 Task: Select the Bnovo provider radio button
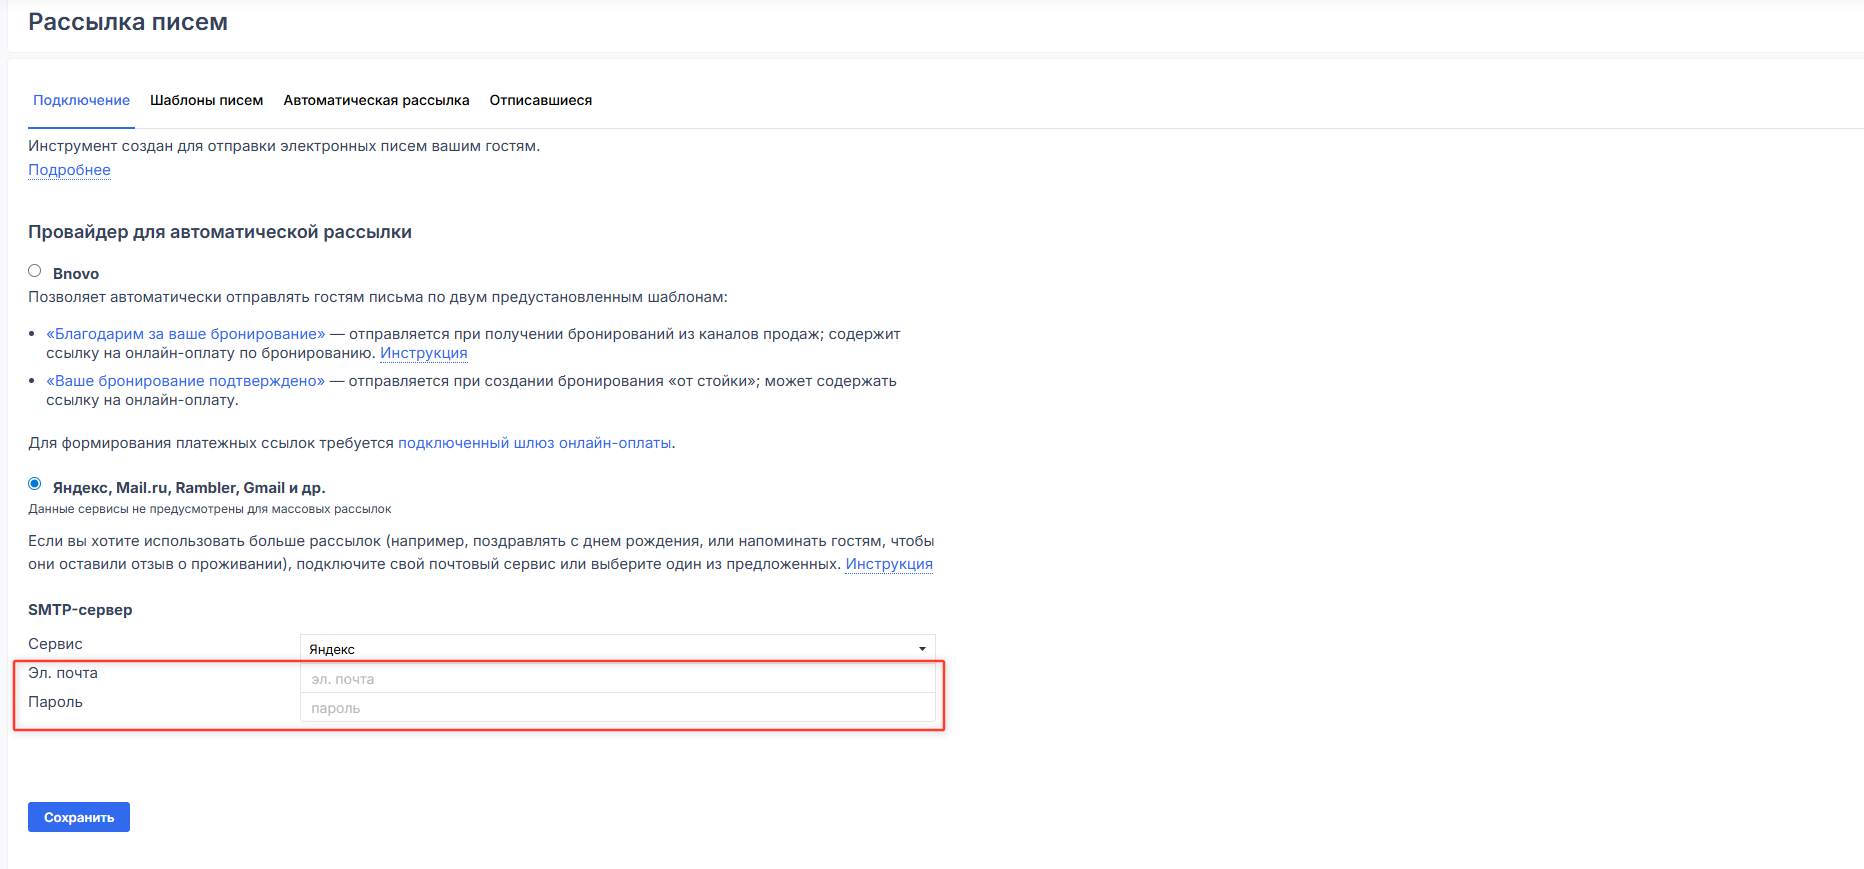pos(35,271)
